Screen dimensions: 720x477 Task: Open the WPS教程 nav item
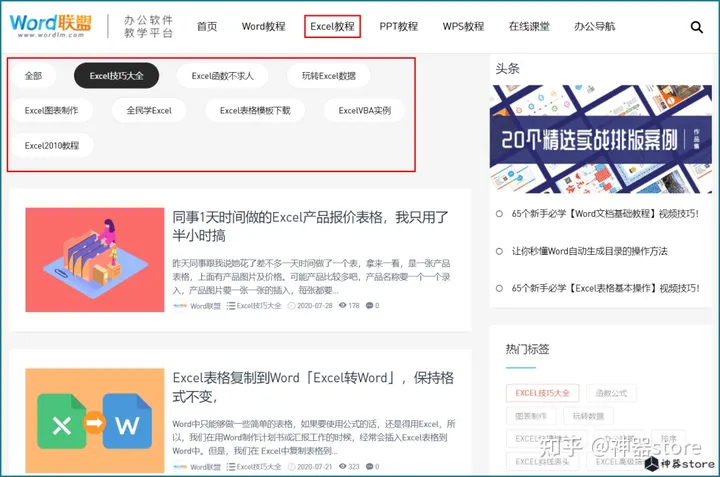pyautogui.click(x=463, y=27)
